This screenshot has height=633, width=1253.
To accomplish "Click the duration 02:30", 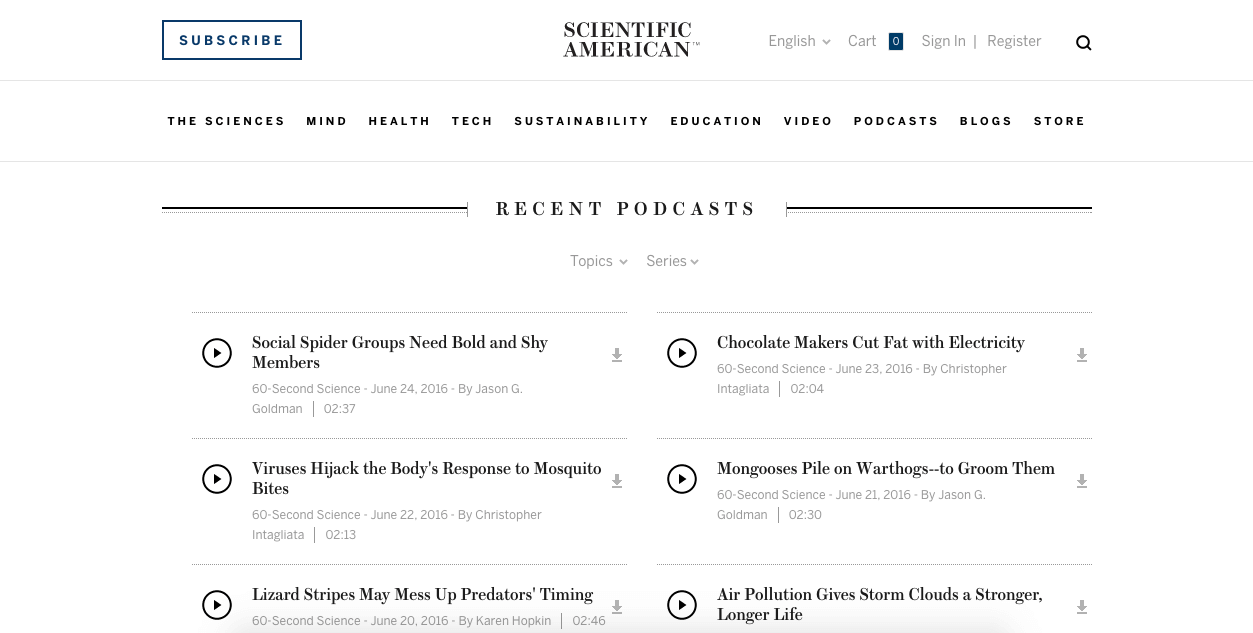I will pyautogui.click(x=805, y=515).
